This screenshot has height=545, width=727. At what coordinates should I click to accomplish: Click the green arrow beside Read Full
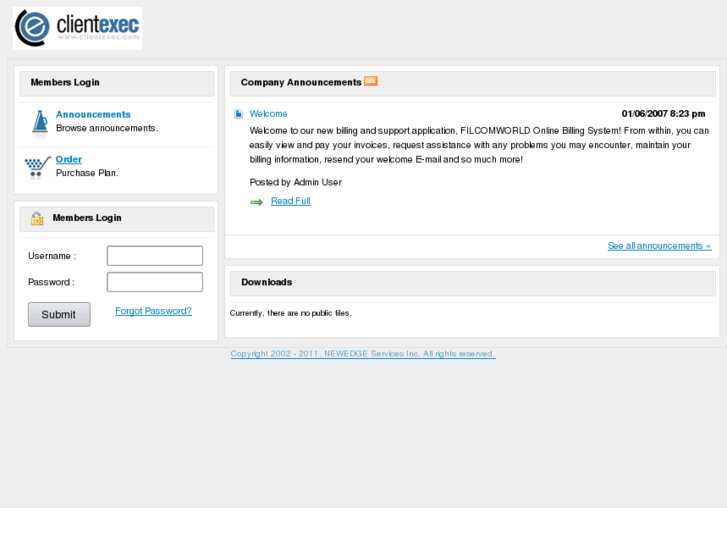[x=256, y=202]
